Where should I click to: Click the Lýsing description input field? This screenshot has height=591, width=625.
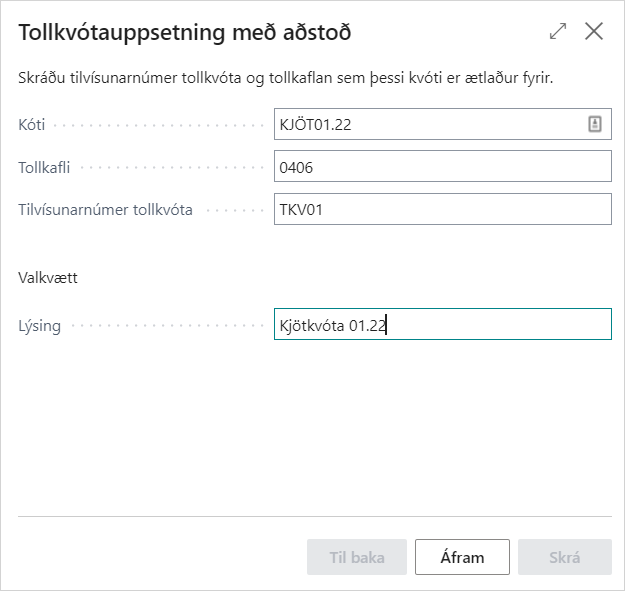[x=441, y=324]
